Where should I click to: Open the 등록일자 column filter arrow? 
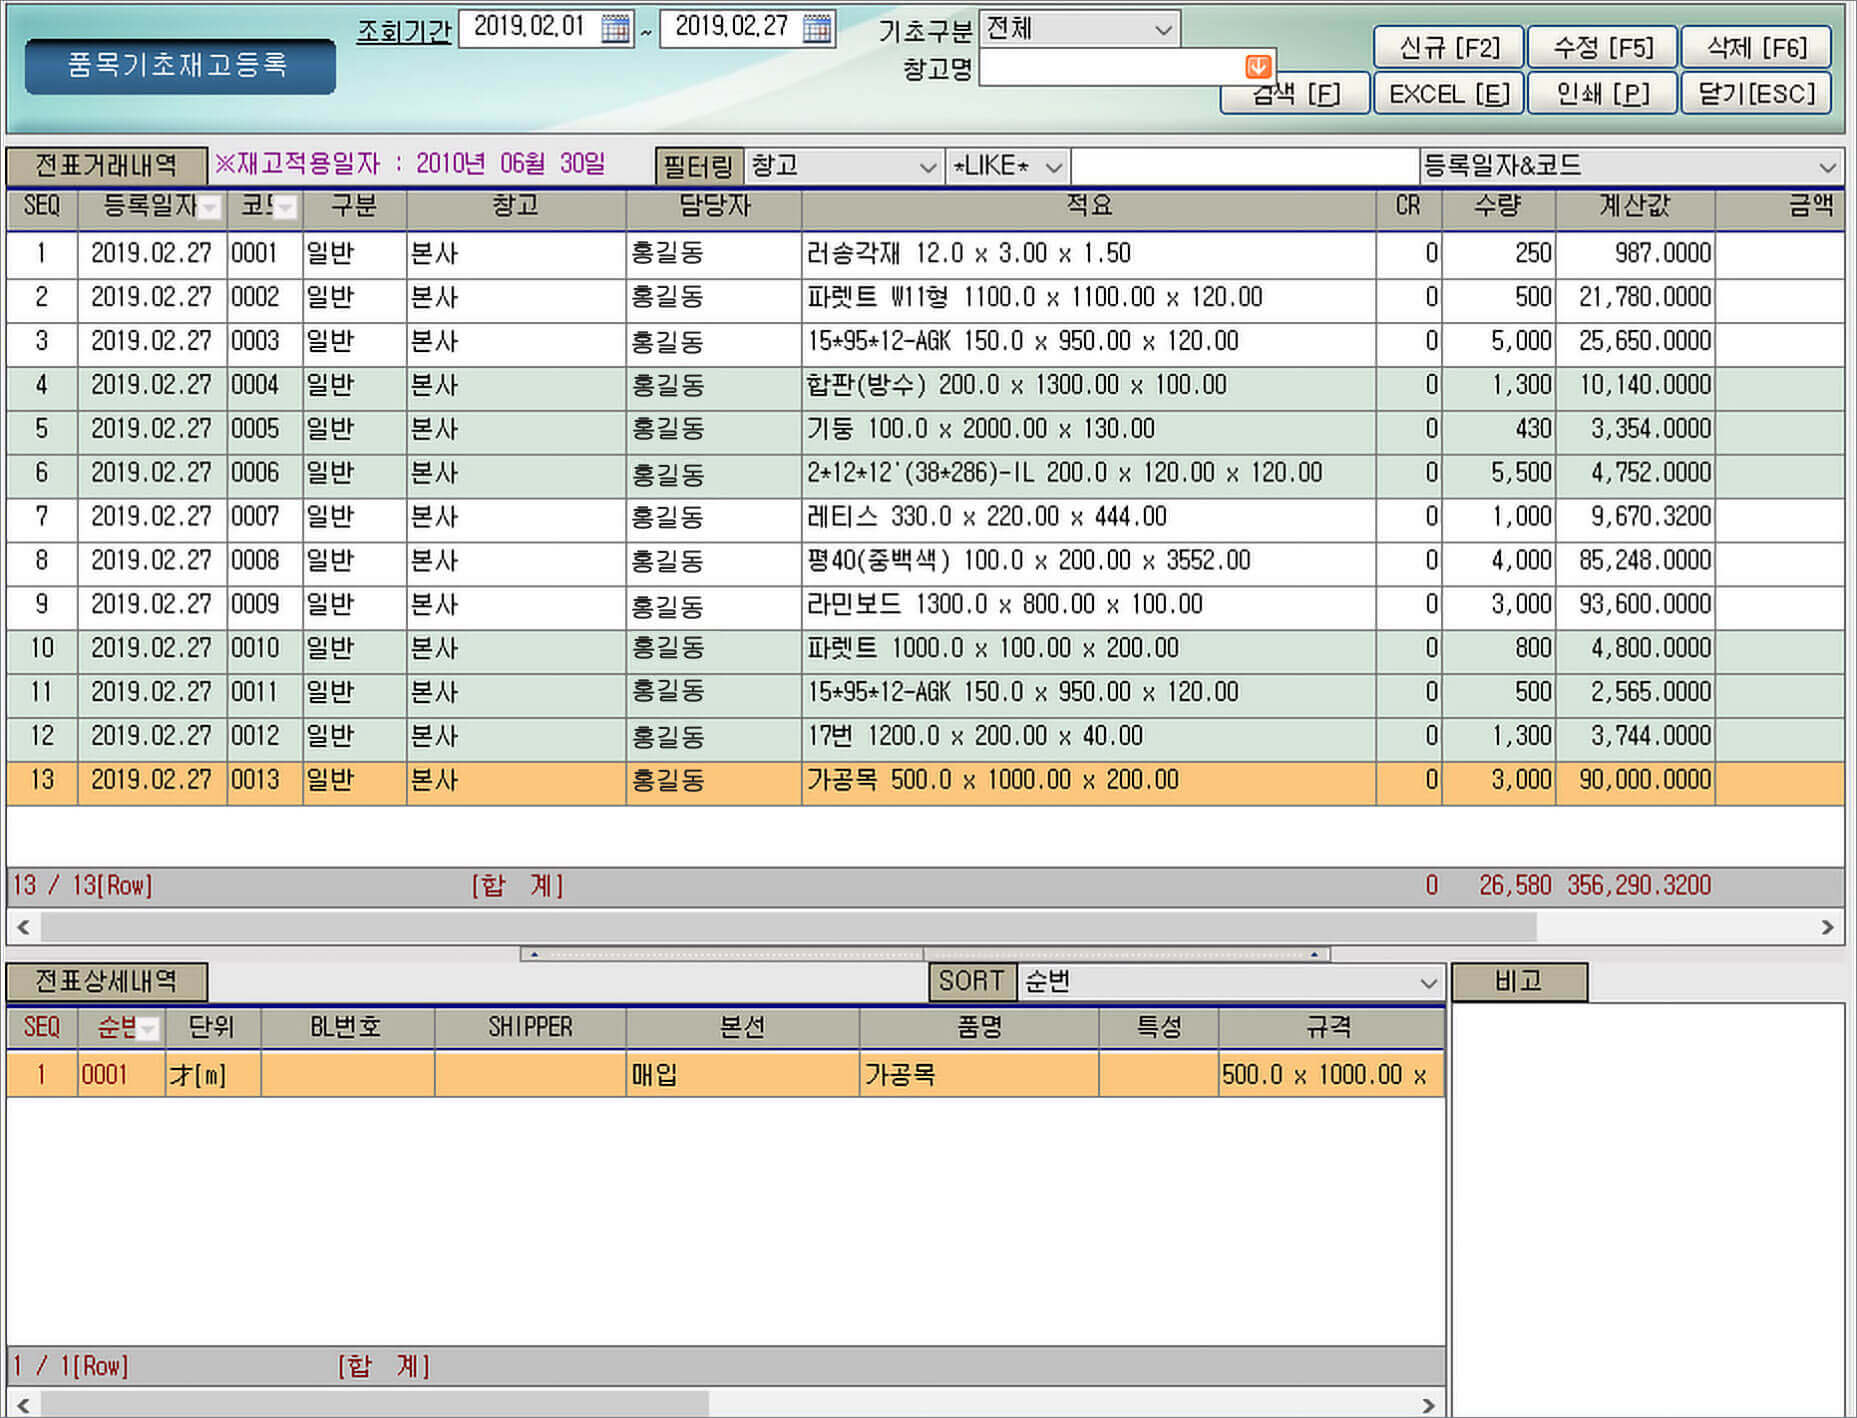point(210,207)
